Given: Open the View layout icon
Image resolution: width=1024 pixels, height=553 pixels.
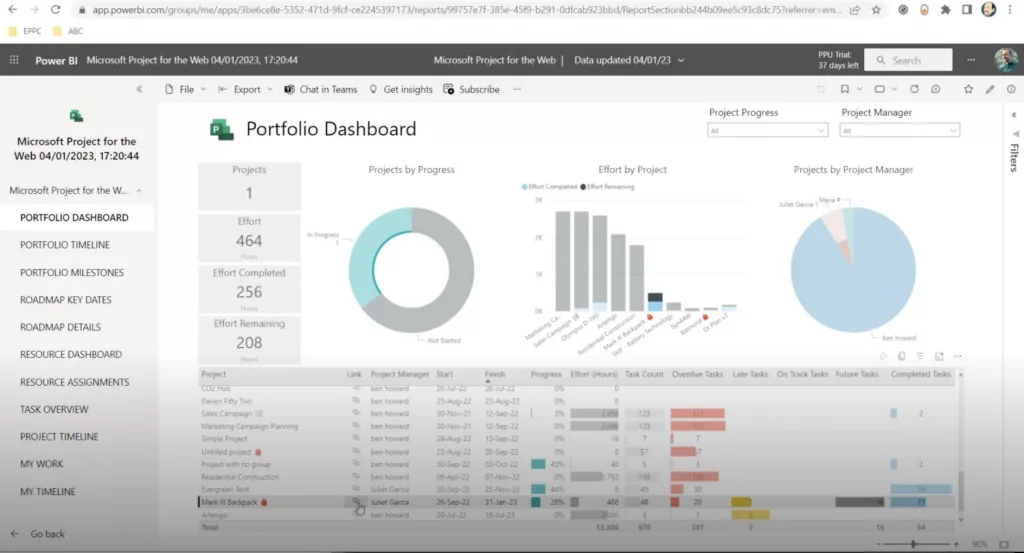Looking at the screenshot, I should tap(880, 89).
